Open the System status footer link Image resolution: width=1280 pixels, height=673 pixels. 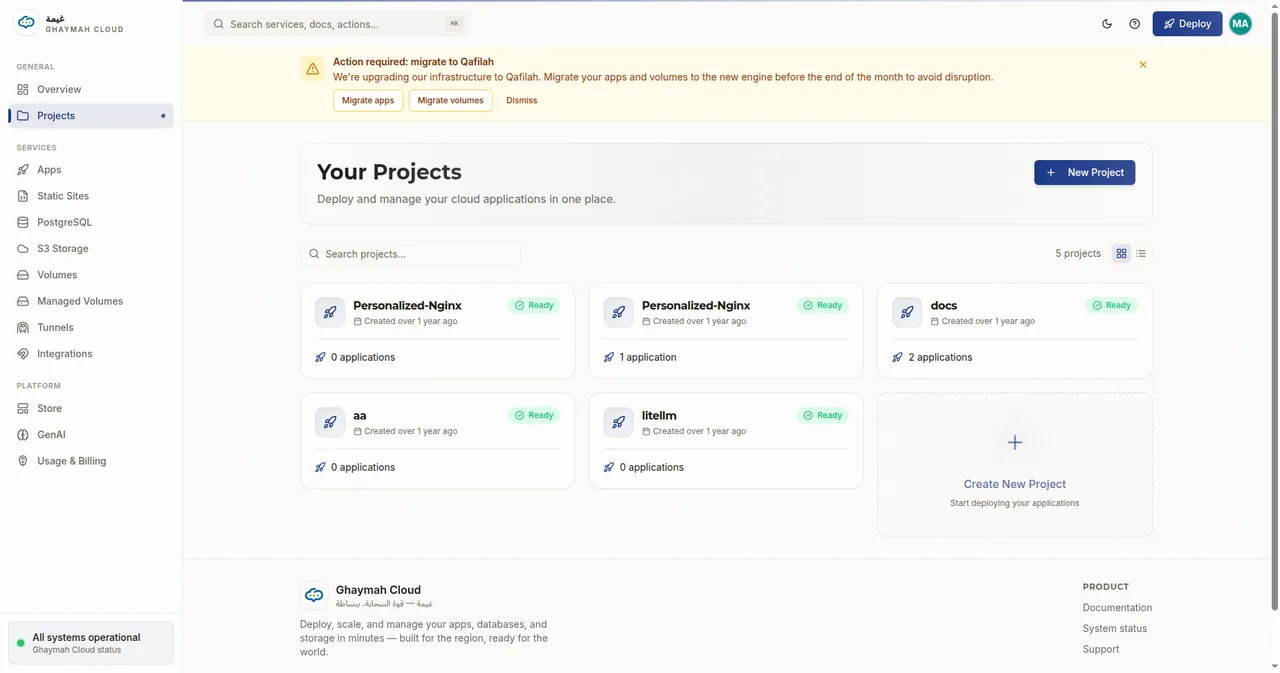[1115, 629]
